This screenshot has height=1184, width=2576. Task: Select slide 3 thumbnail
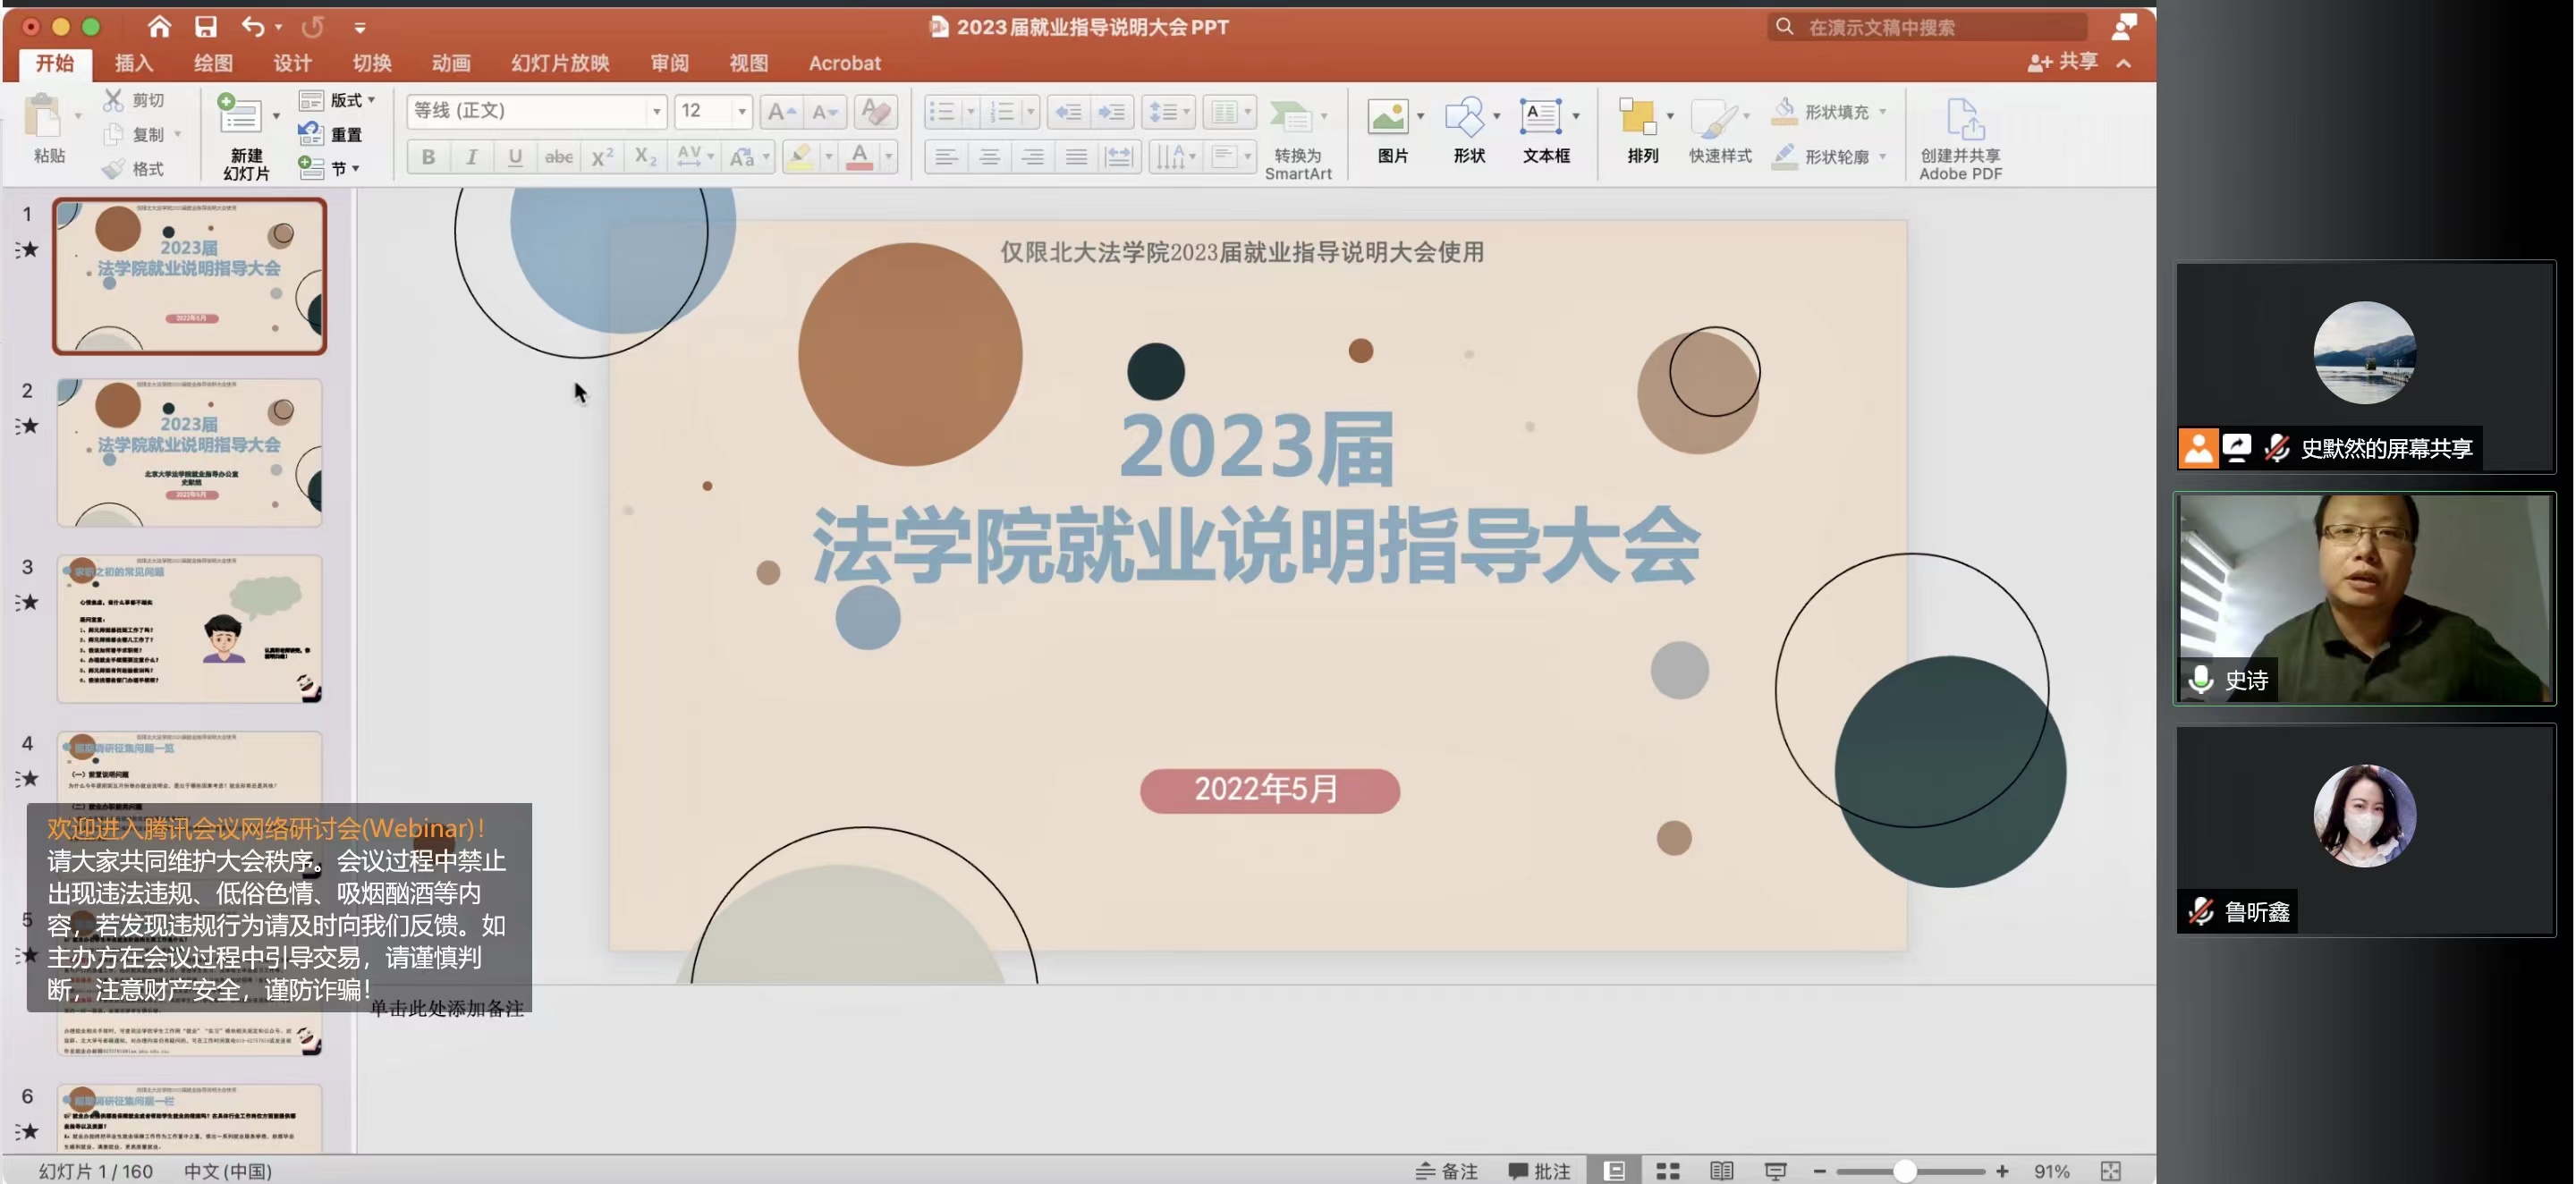(190, 629)
